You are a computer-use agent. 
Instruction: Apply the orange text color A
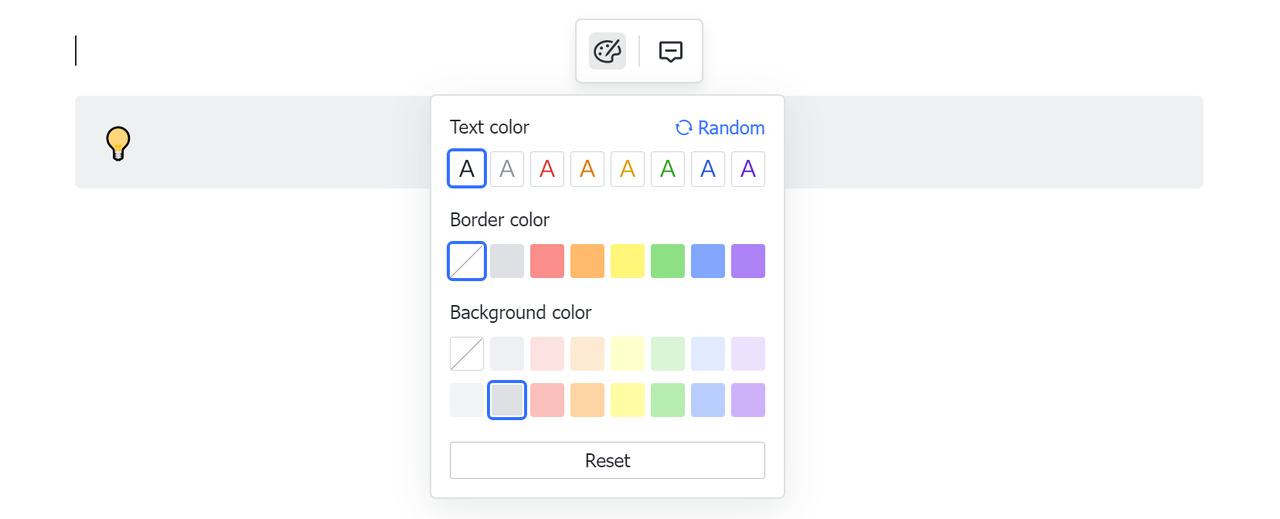pyautogui.click(x=587, y=169)
